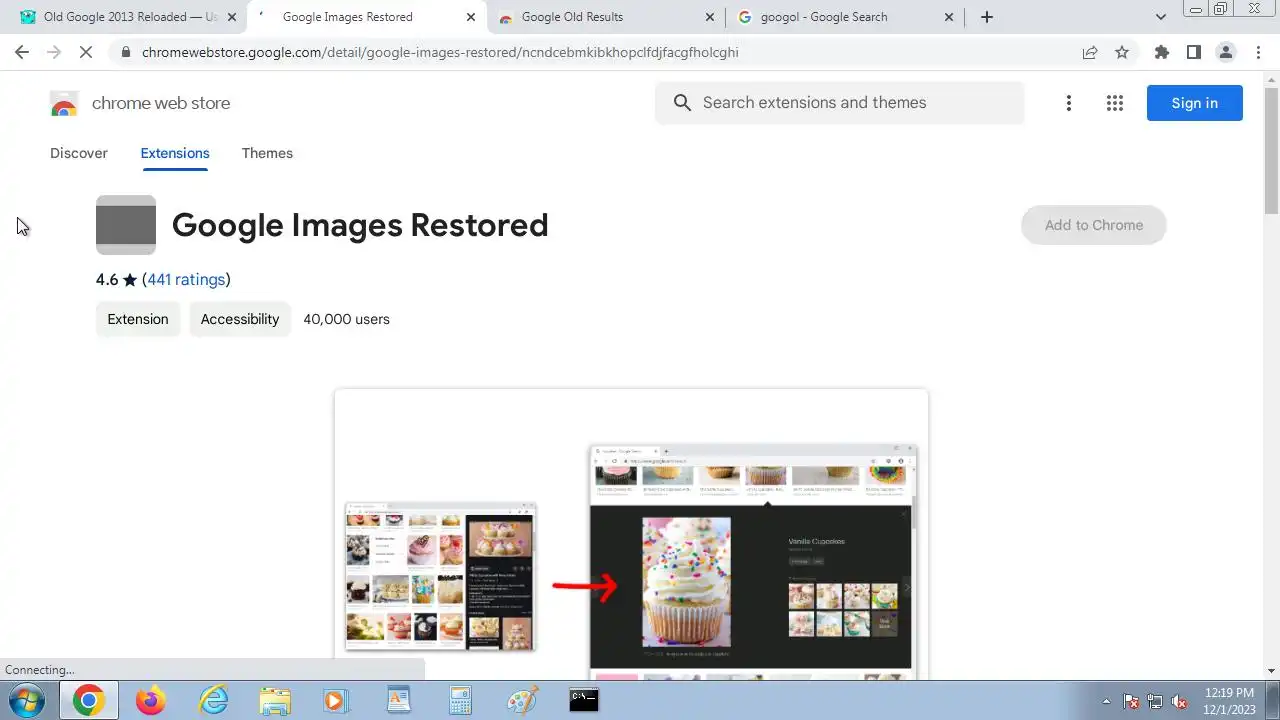Switch to Google Old Results tab
1280x720 pixels.
[605, 17]
